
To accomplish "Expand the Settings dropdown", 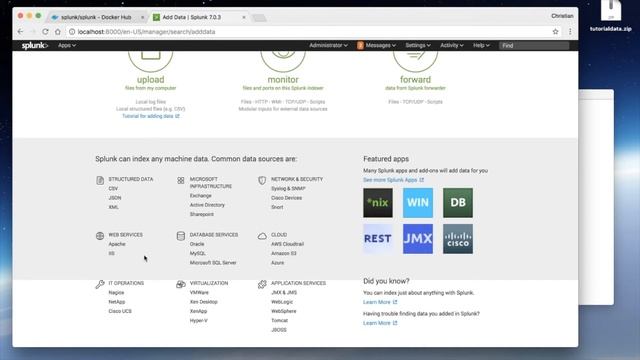I will pos(418,45).
